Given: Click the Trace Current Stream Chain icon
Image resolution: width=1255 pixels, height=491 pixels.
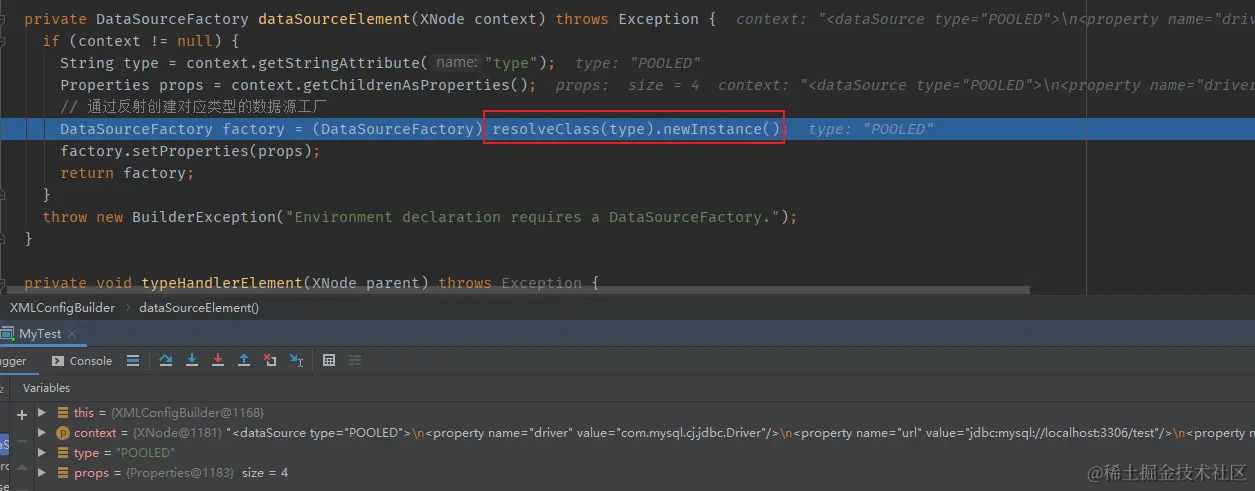Looking at the screenshot, I should pos(355,361).
